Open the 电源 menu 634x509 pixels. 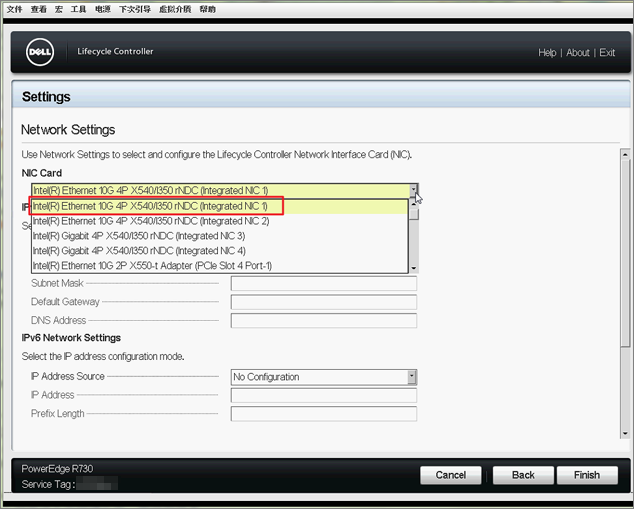pyautogui.click(x=103, y=9)
